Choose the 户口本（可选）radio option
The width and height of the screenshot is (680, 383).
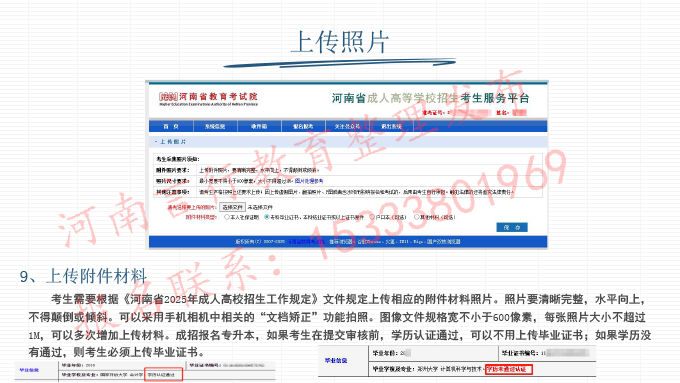(x=372, y=217)
